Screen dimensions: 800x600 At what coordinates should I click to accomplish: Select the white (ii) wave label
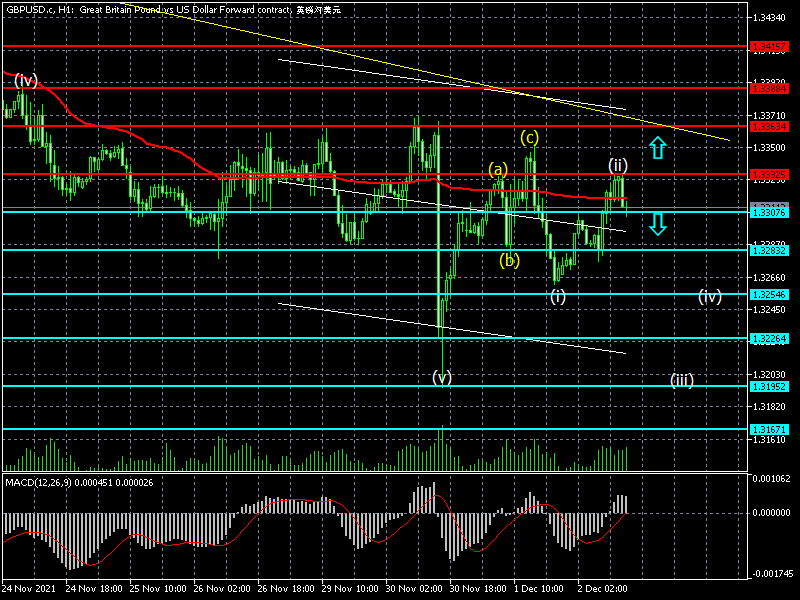tap(618, 165)
